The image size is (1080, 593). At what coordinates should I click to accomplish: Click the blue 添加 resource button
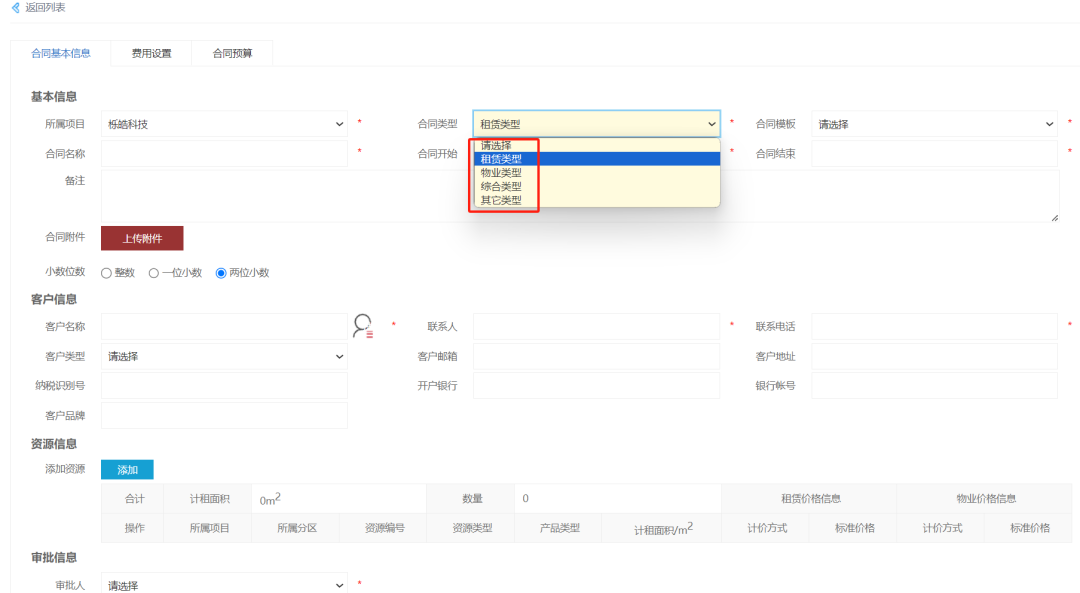pyautogui.click(x=127, y=470)
